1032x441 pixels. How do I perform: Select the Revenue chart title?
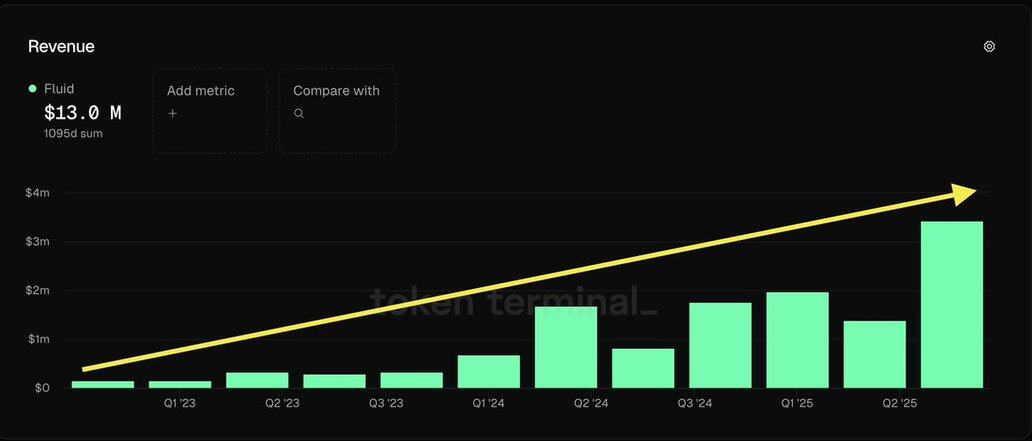(x=61, y=46)
